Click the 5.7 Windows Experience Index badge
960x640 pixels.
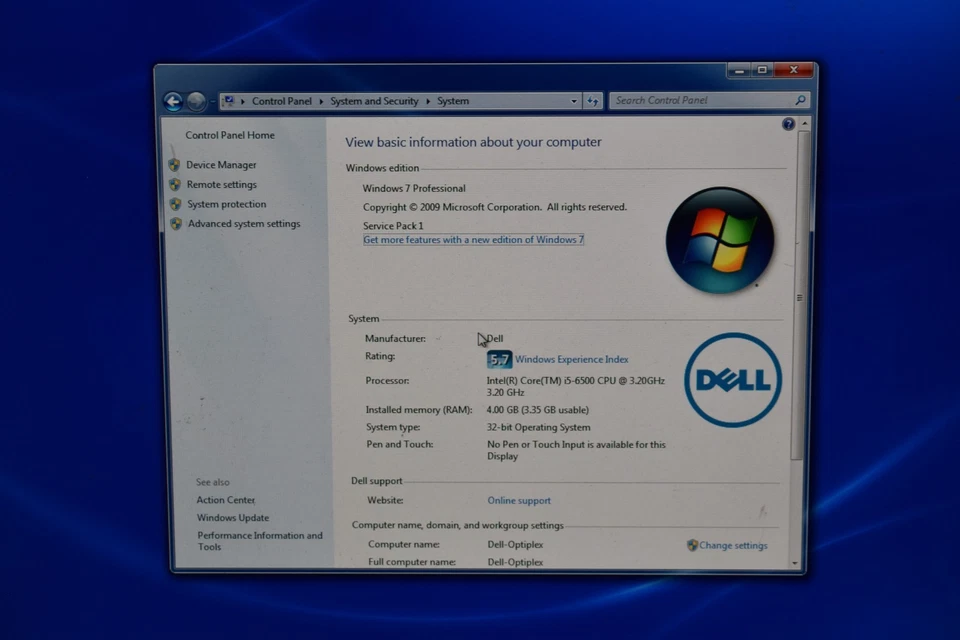(498, 359)
